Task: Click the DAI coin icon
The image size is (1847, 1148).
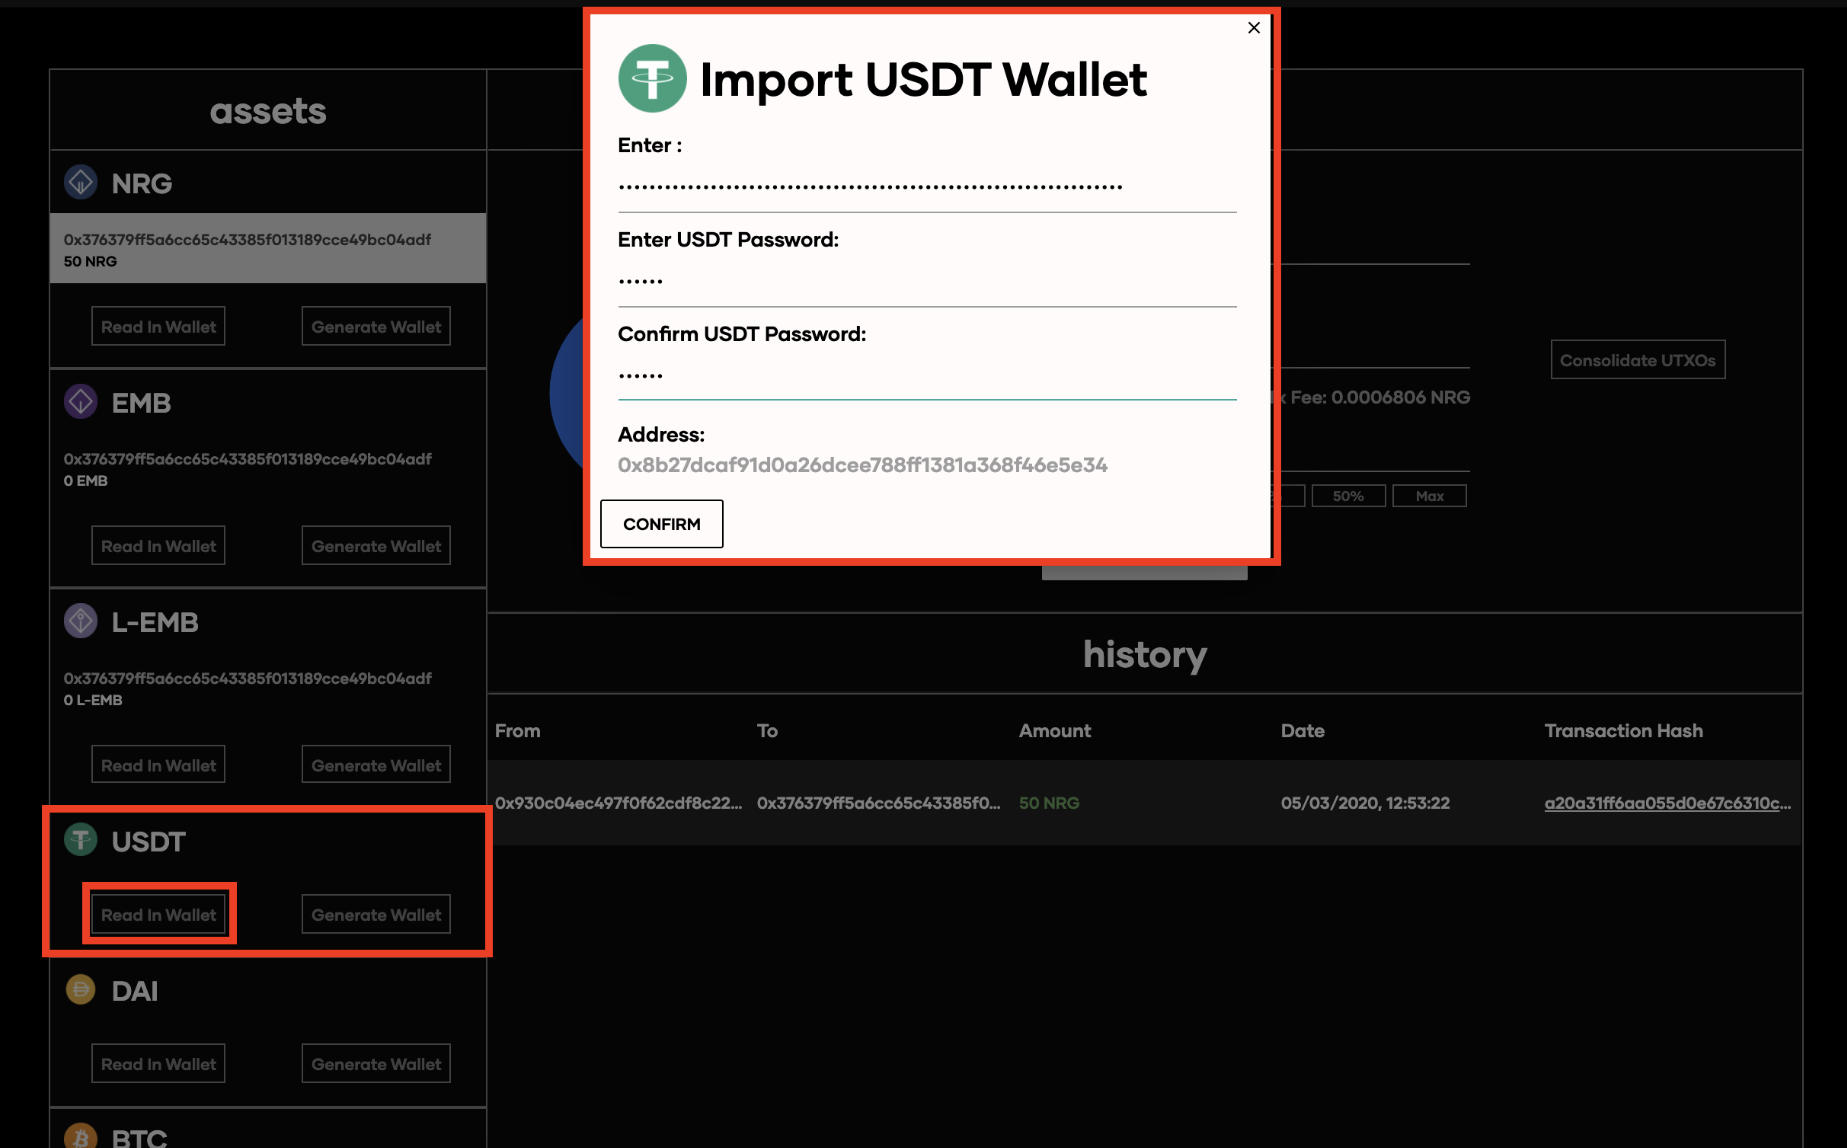Action: [81, 990]
